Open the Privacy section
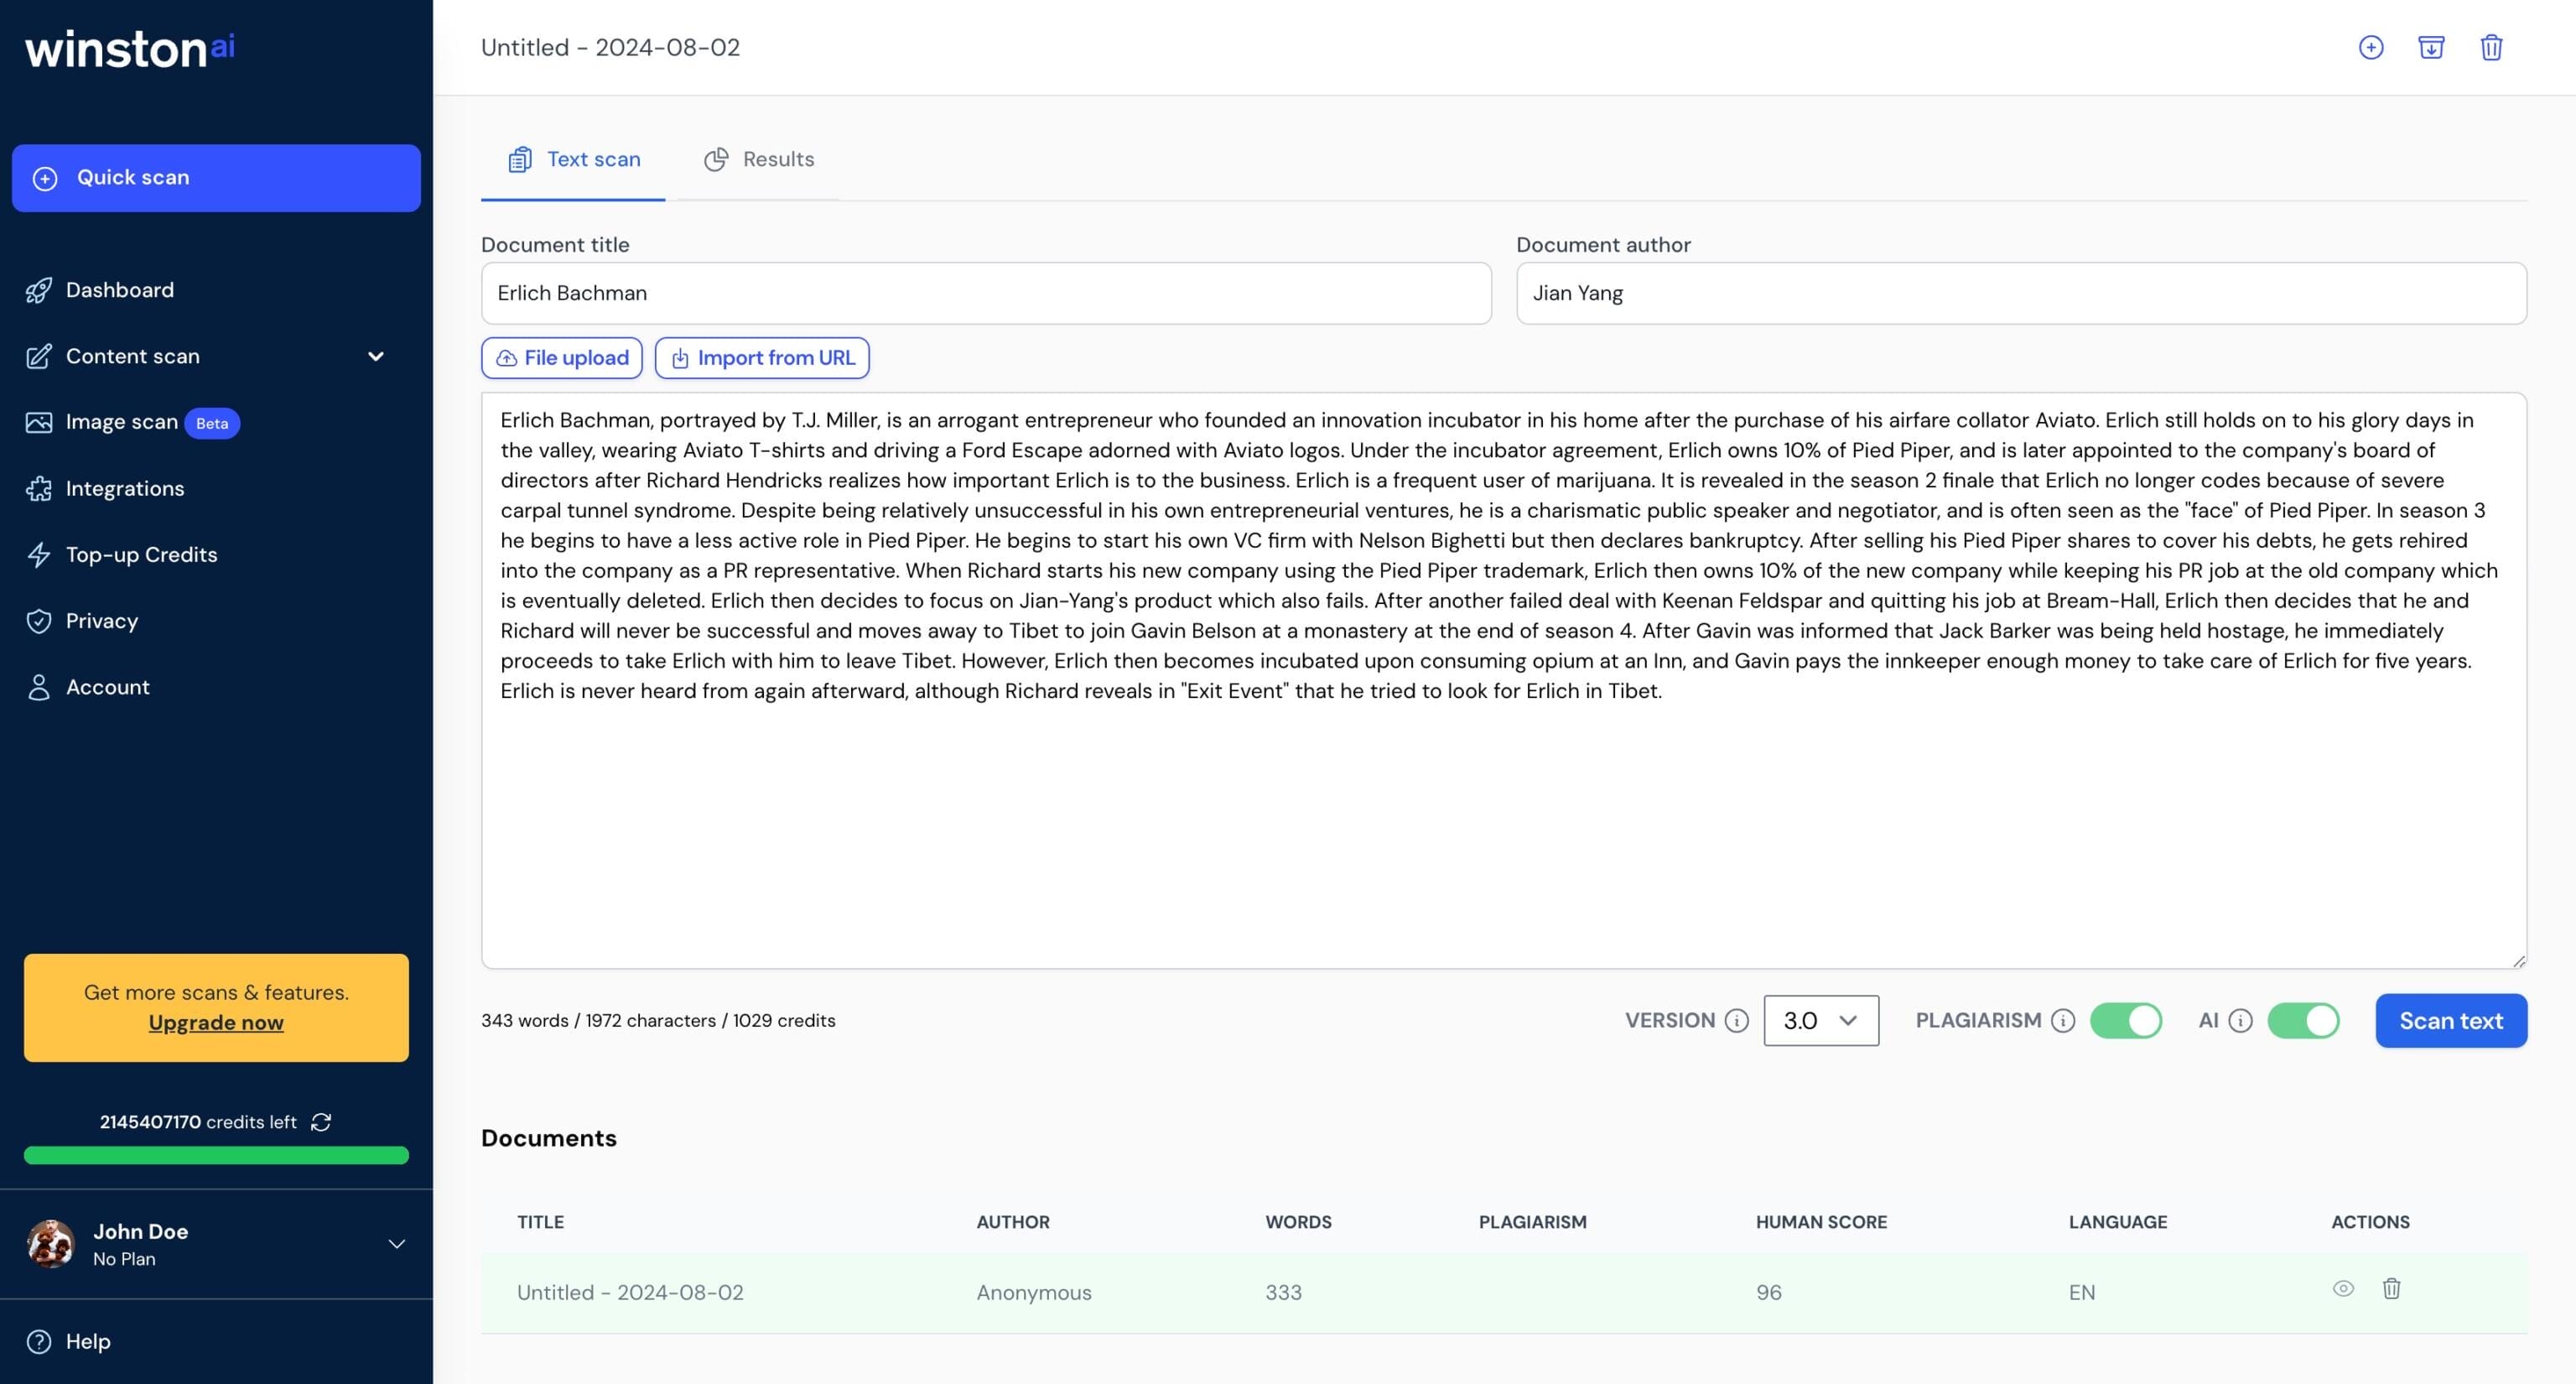 click(x=101, y=621)
